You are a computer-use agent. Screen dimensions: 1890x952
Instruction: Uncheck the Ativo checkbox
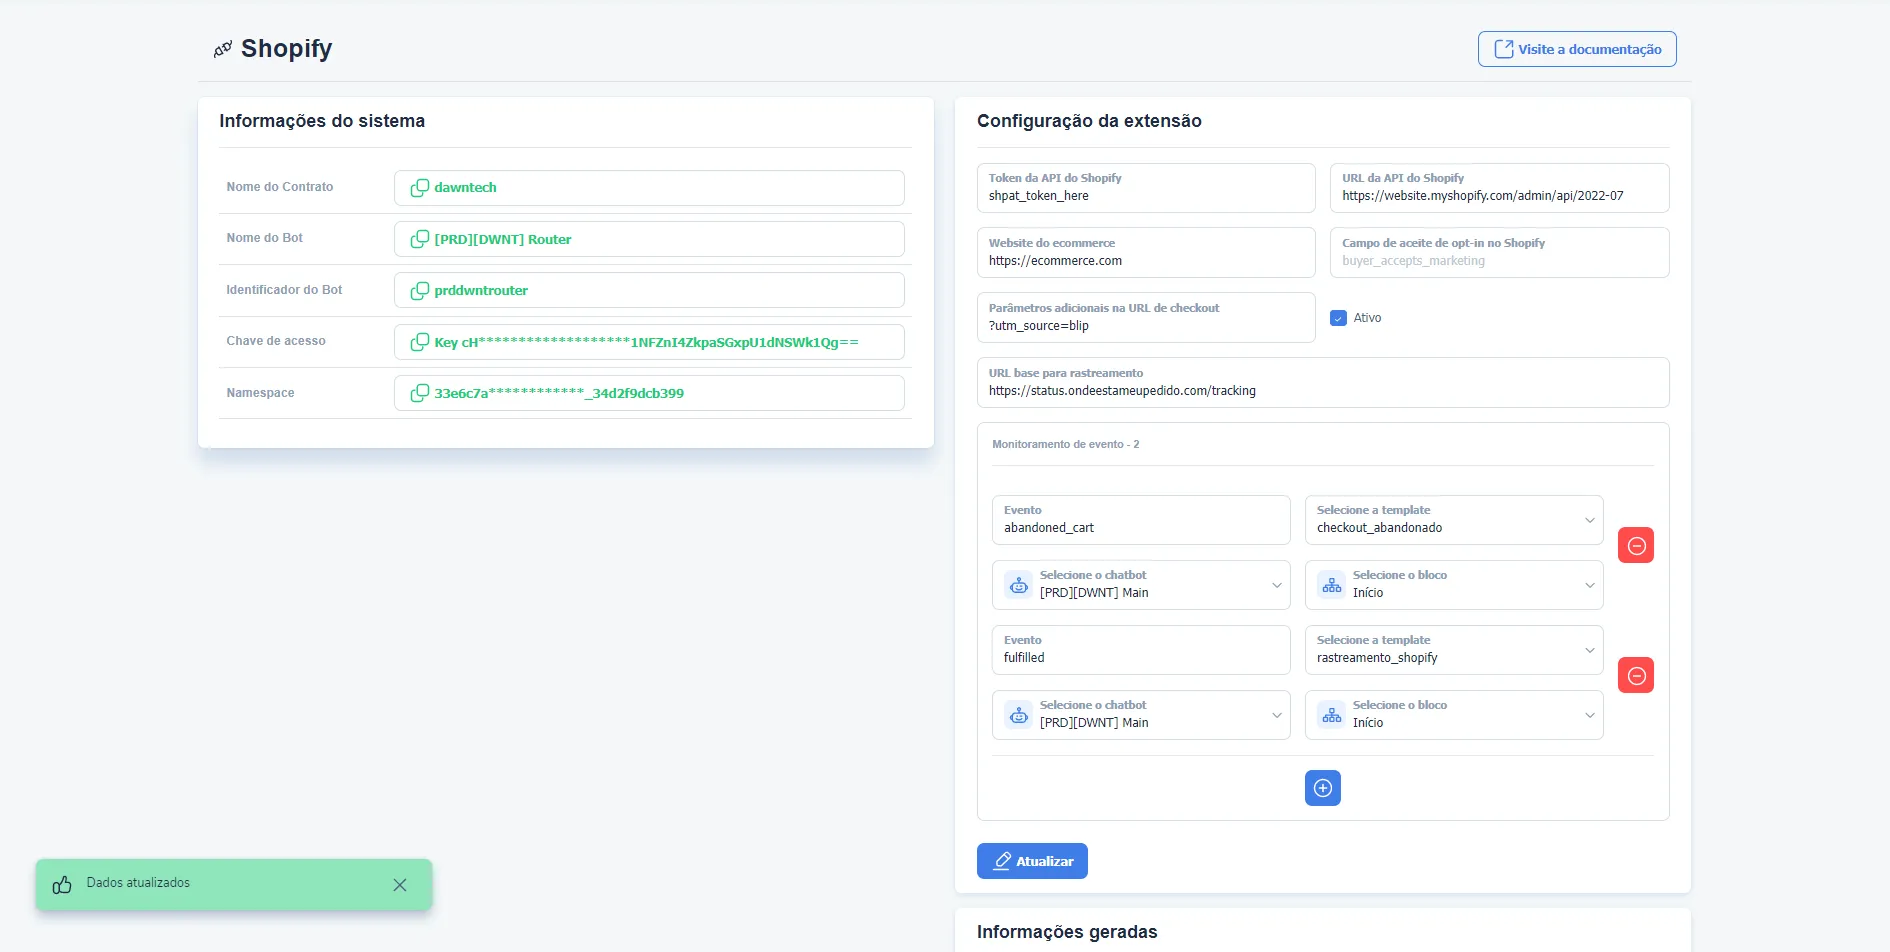click(x=1338, y=318)
